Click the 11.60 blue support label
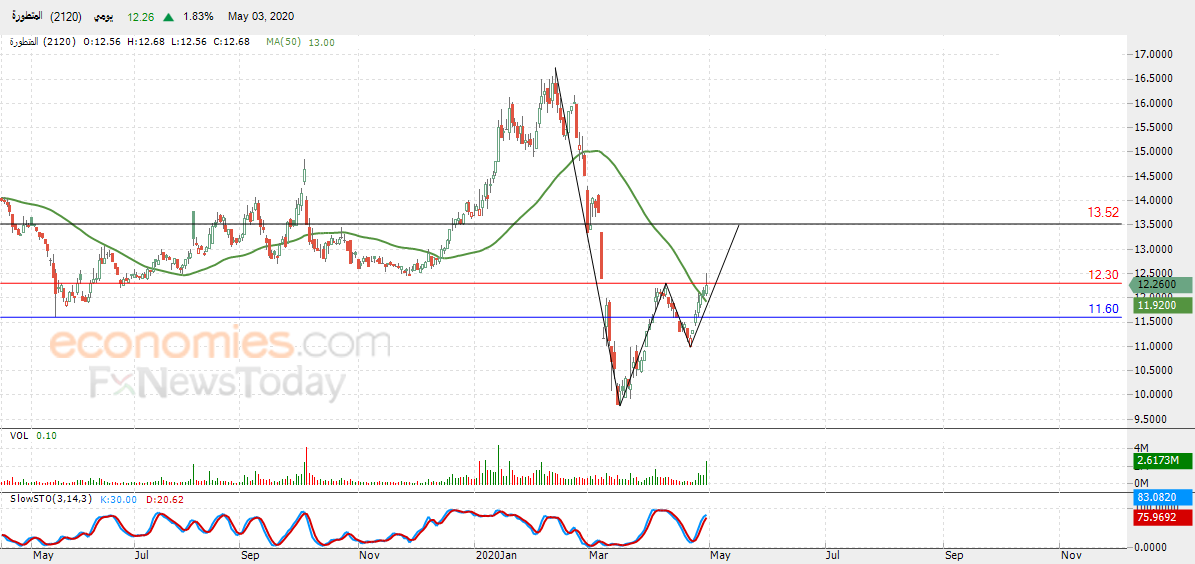Screen dimensions: 1195x564 point(1103,309)
